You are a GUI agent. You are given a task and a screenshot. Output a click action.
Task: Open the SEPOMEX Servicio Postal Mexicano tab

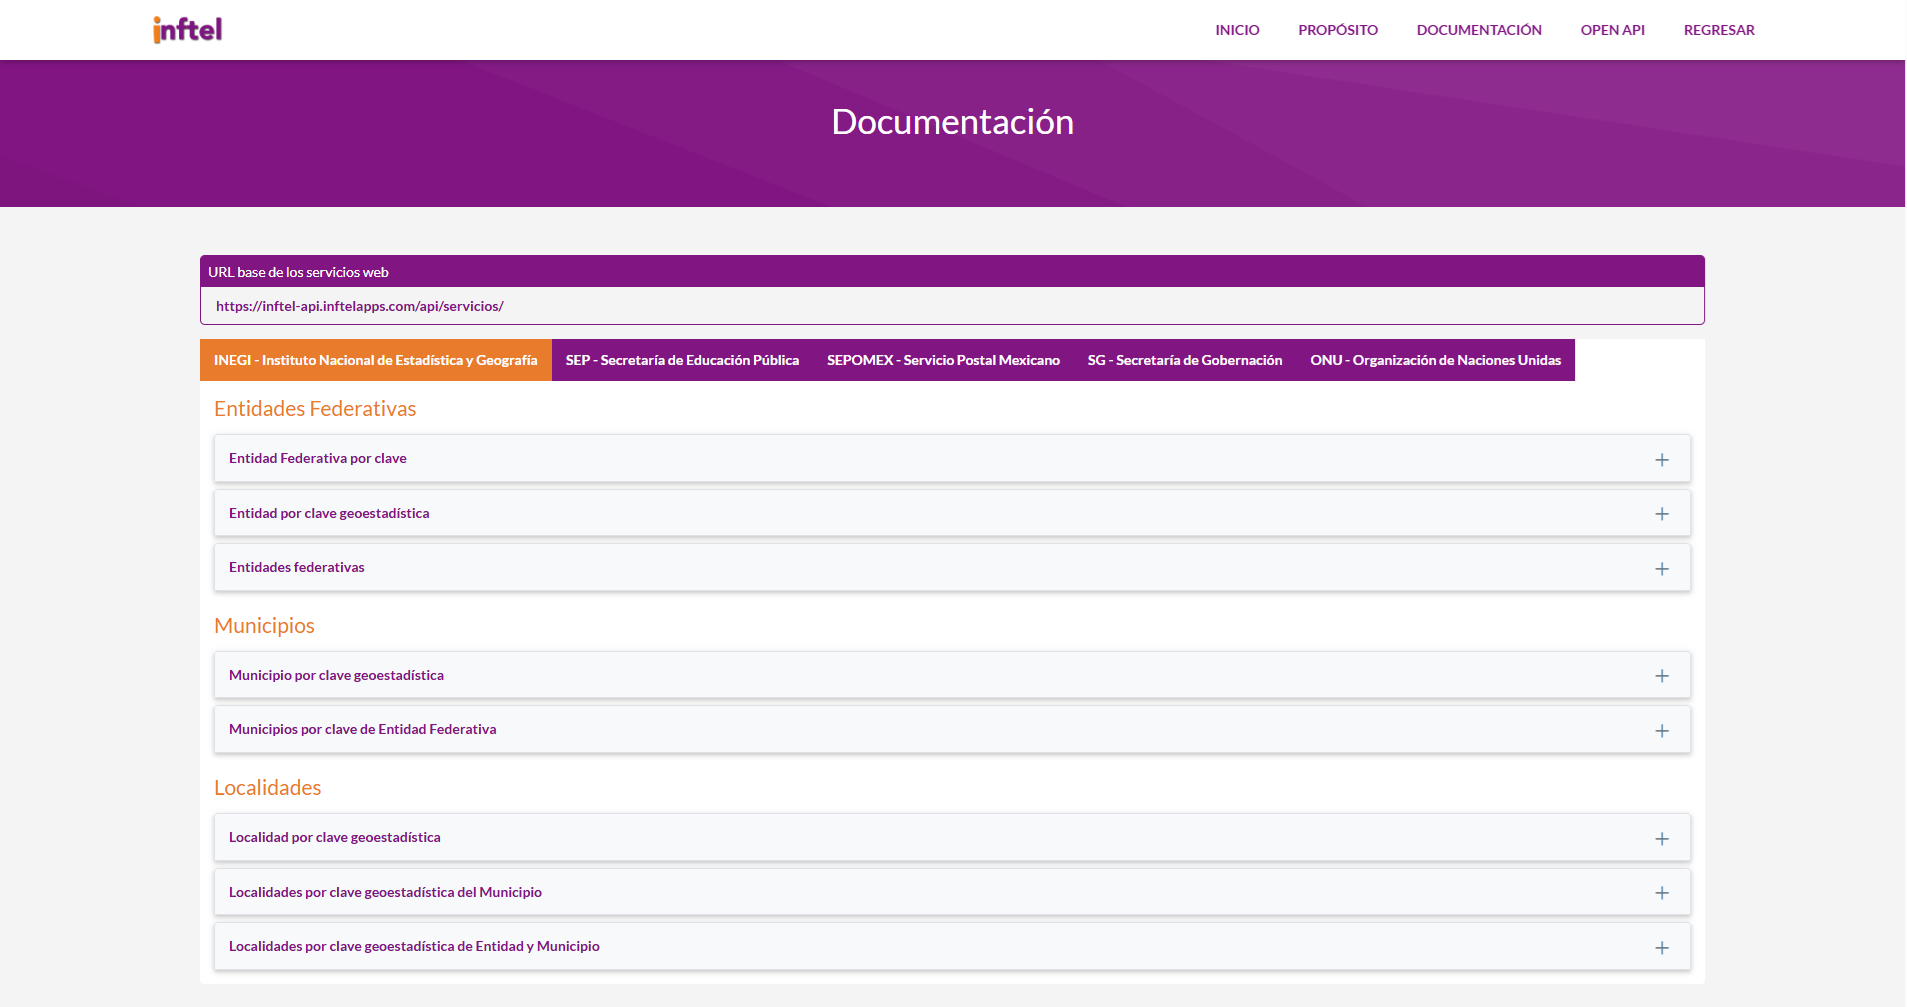coord(942,360)
